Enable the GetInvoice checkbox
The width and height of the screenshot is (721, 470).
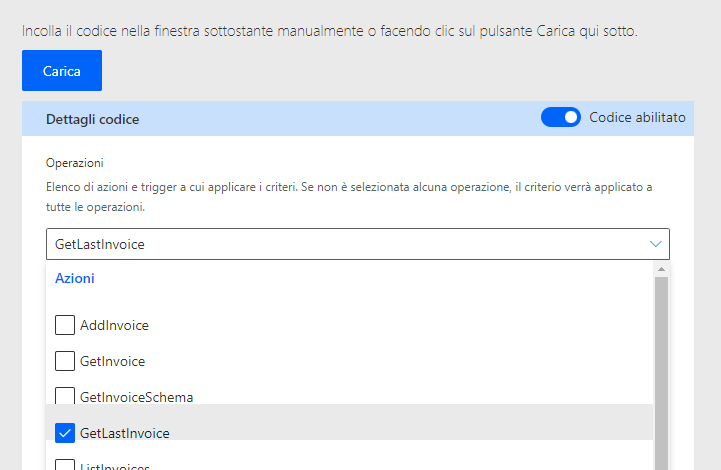(64, 361)
